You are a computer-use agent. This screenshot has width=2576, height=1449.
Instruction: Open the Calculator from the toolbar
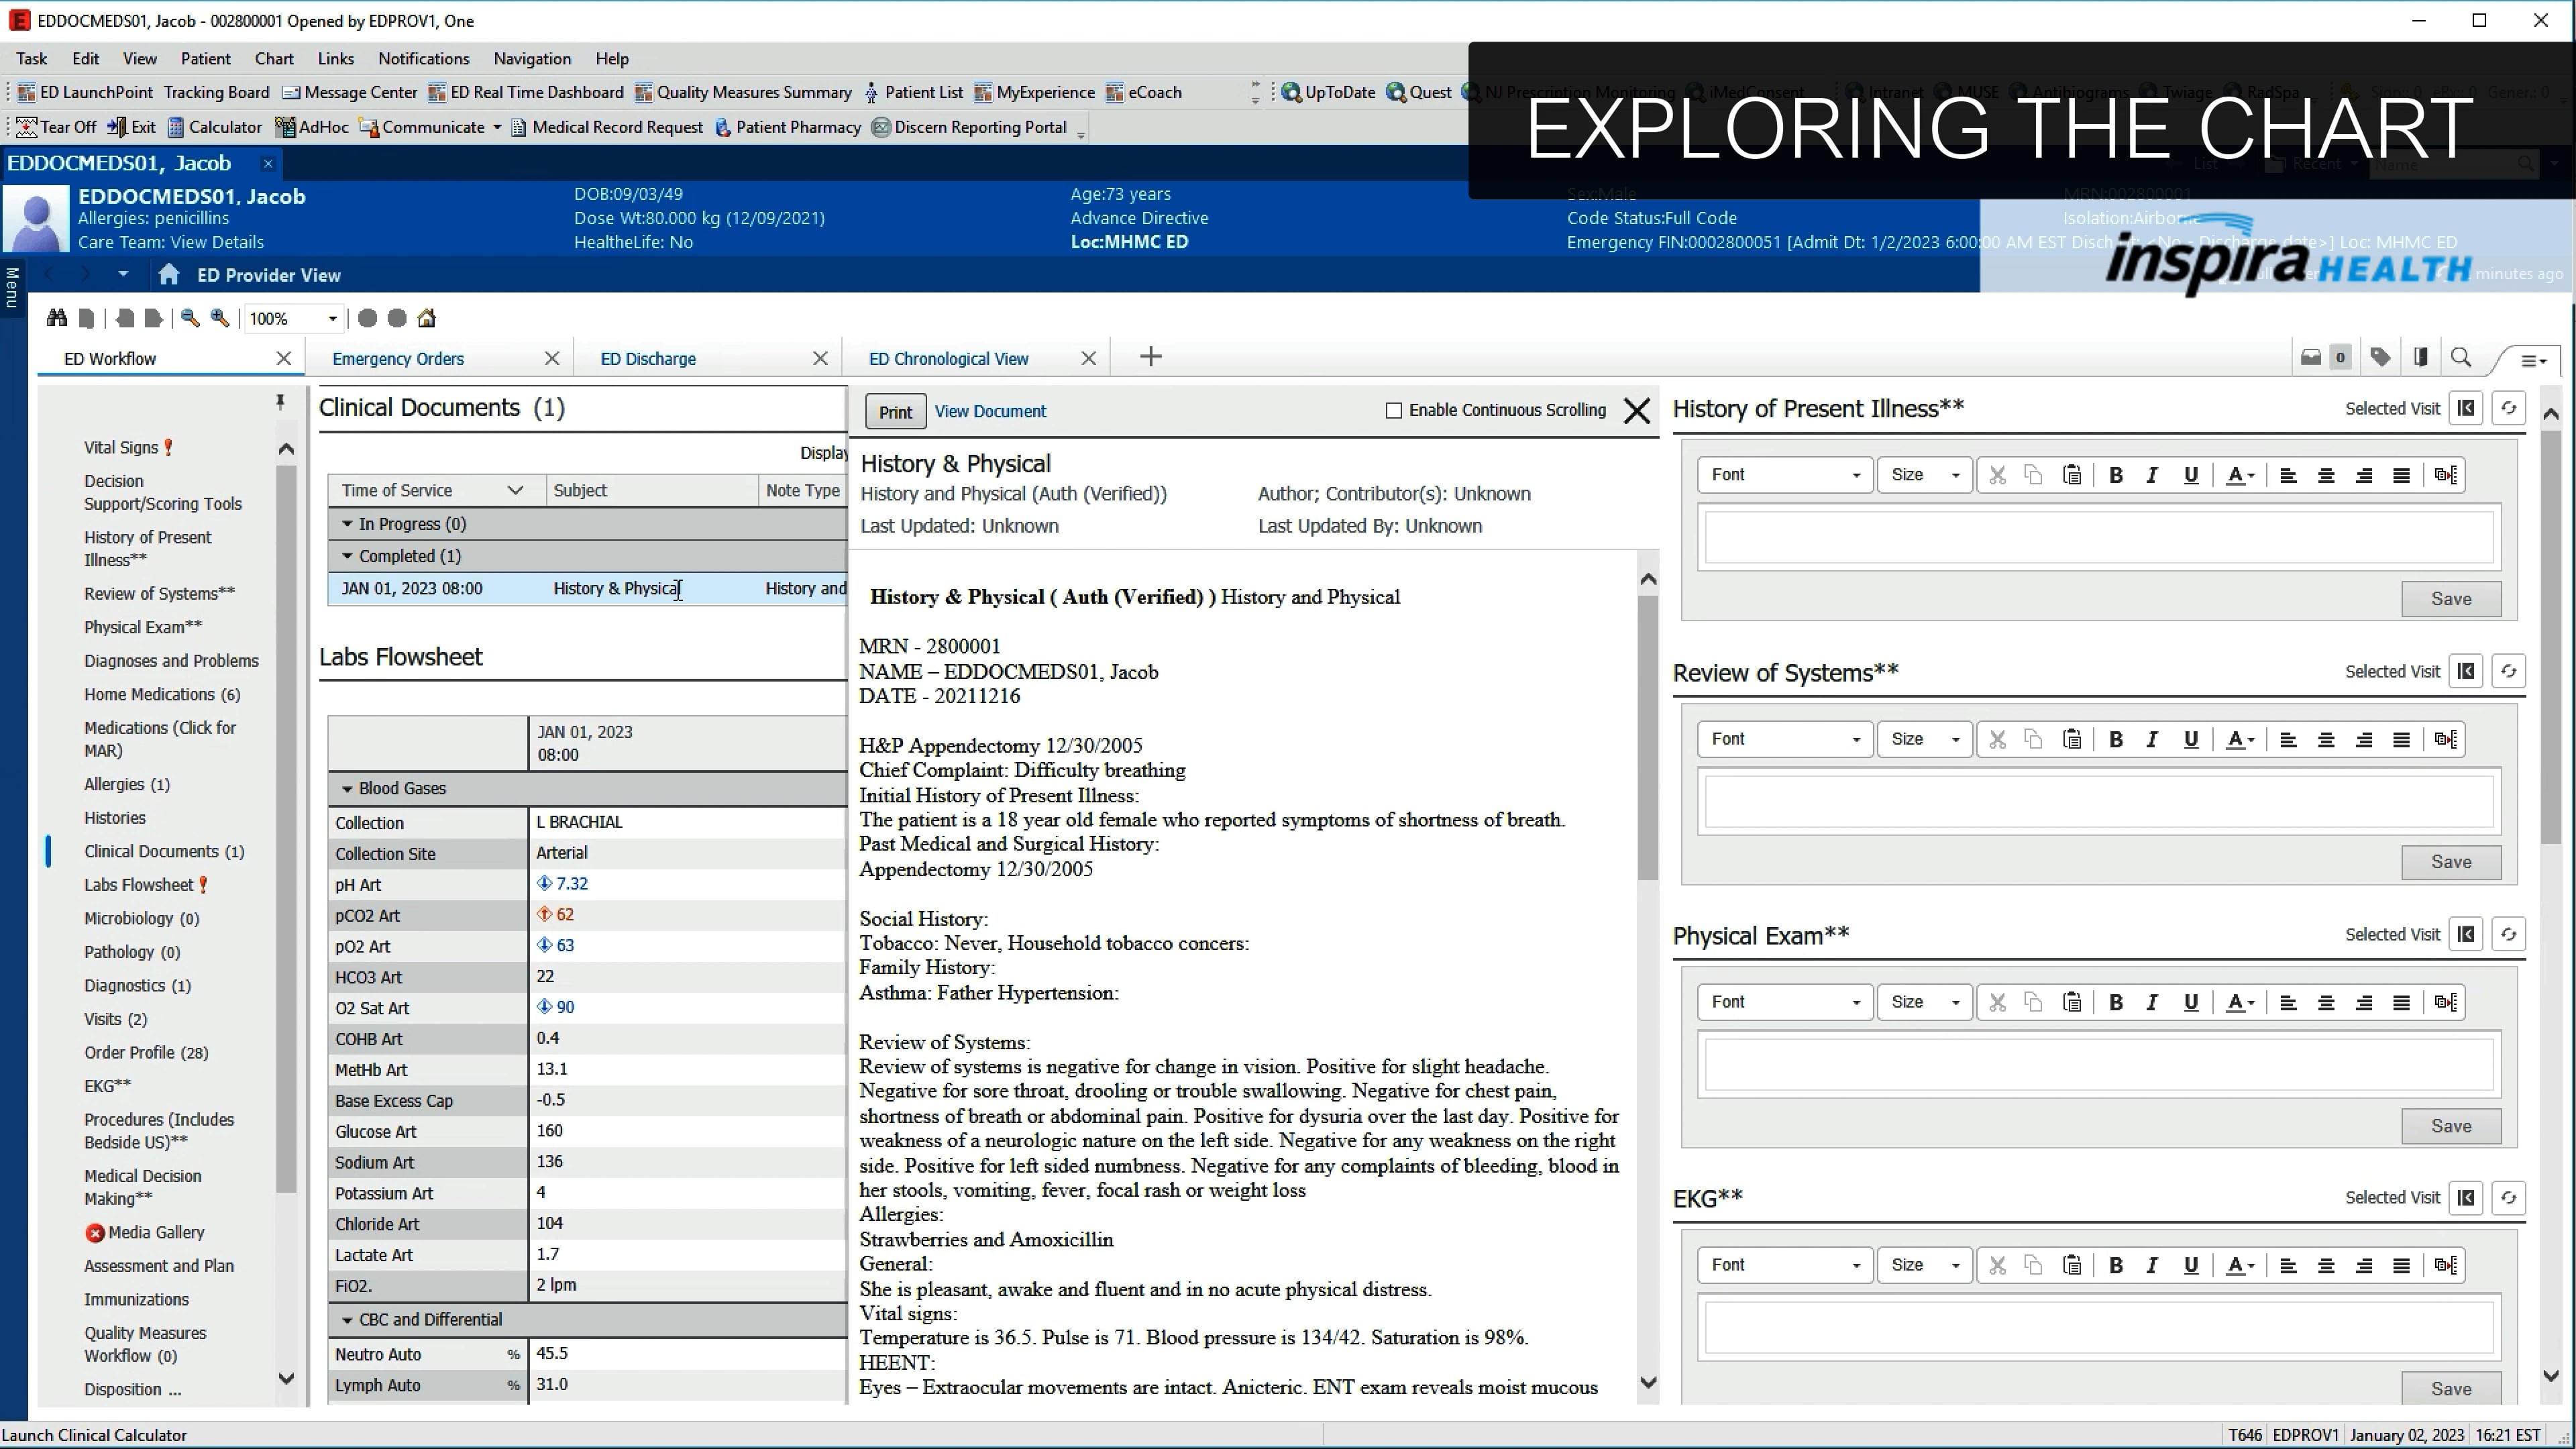click(x=214, y=127)
